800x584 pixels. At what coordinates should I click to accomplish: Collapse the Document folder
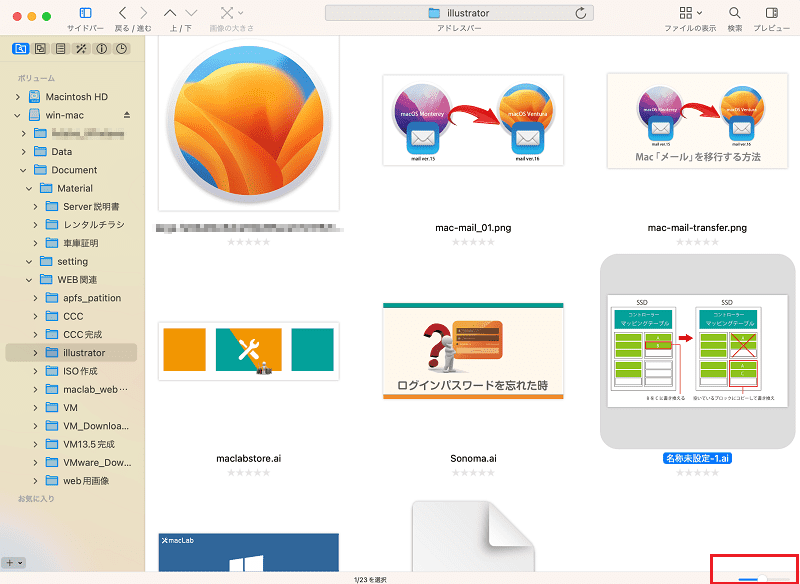pyautogui.click(x=24, y=170)
